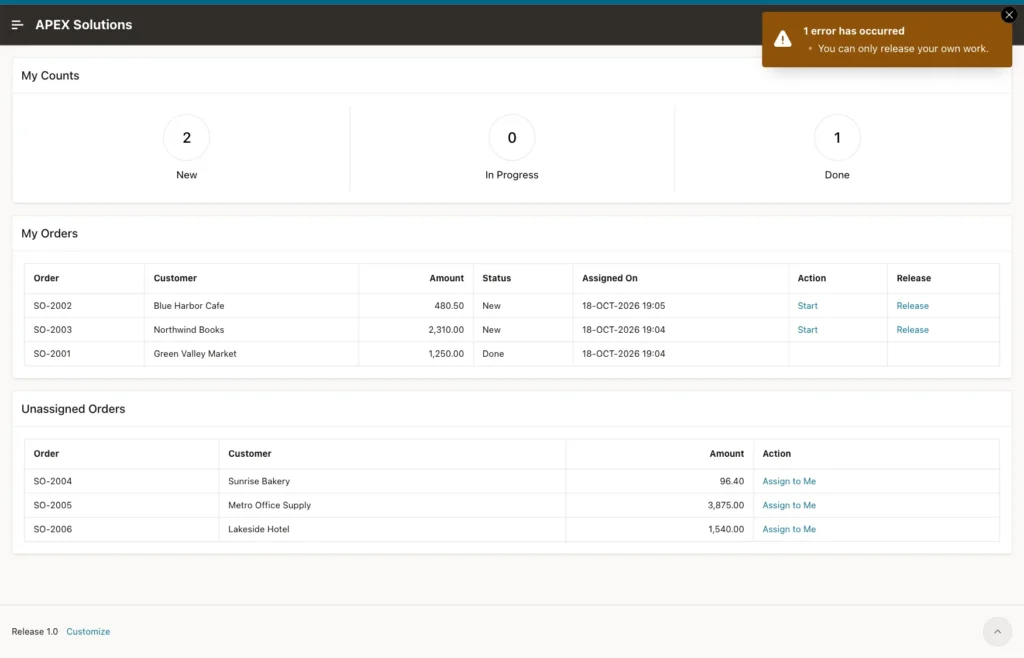Screen dimensions: 1024x658
Task: Click the 96.40 amount cell
Action: [x=660, y=481]
